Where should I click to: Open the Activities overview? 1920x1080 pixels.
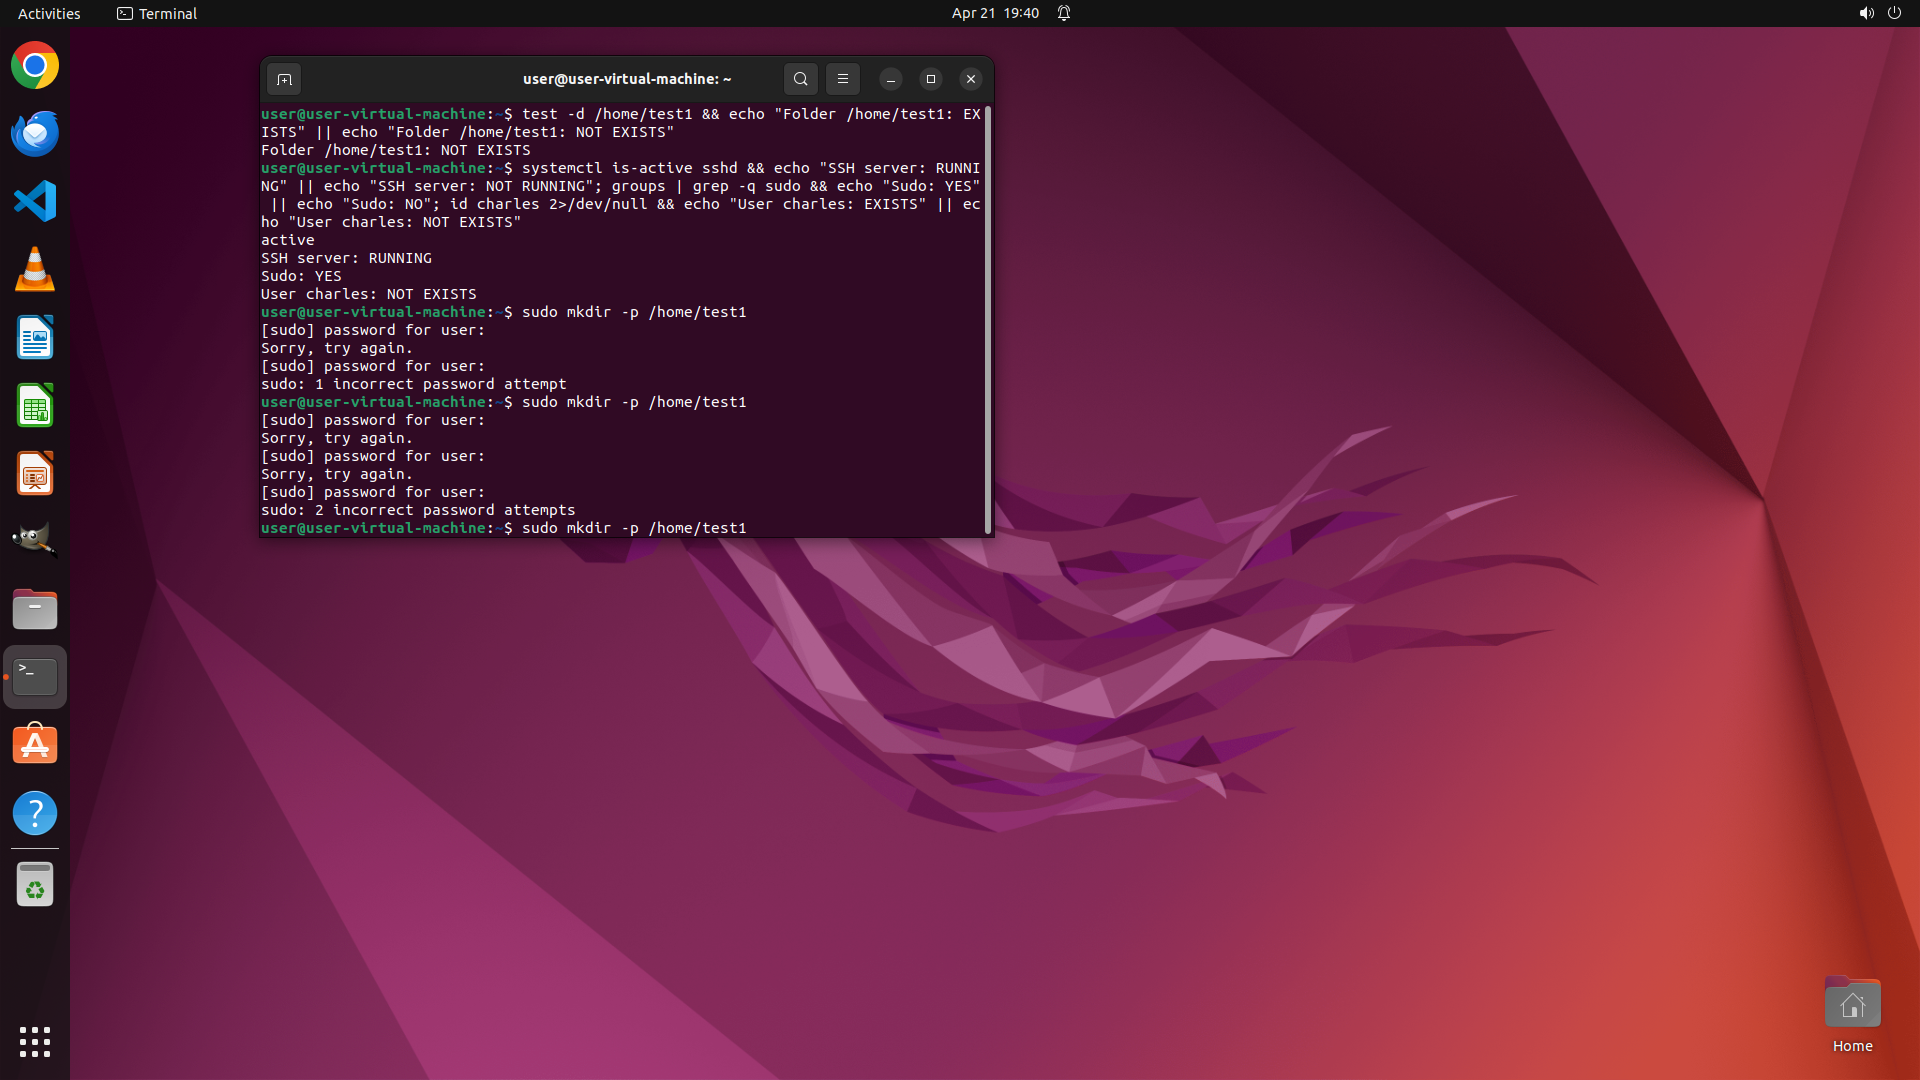point(49,13)
